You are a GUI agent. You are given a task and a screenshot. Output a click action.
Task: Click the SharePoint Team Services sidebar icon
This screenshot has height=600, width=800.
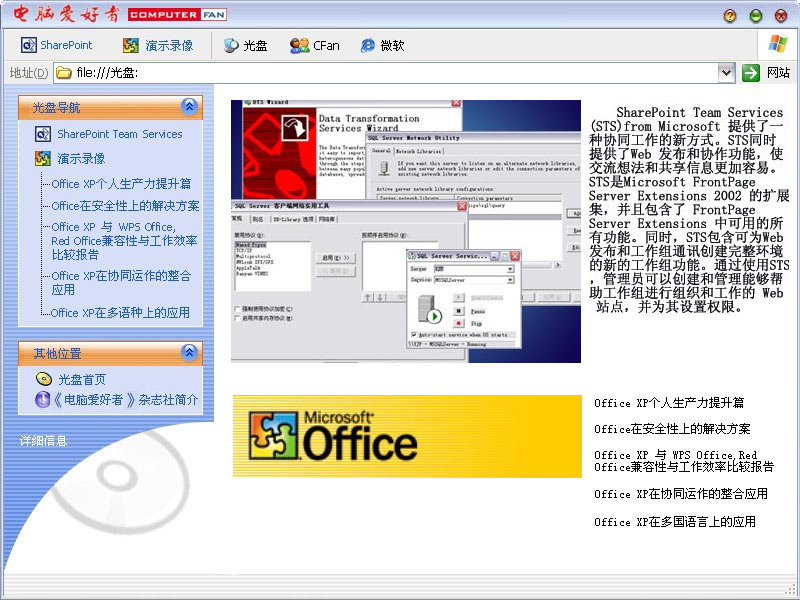43,134
